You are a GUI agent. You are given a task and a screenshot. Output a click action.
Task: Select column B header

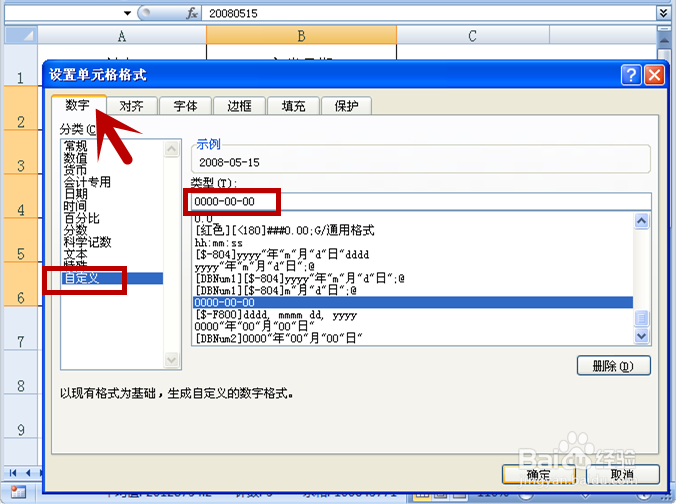301,35
